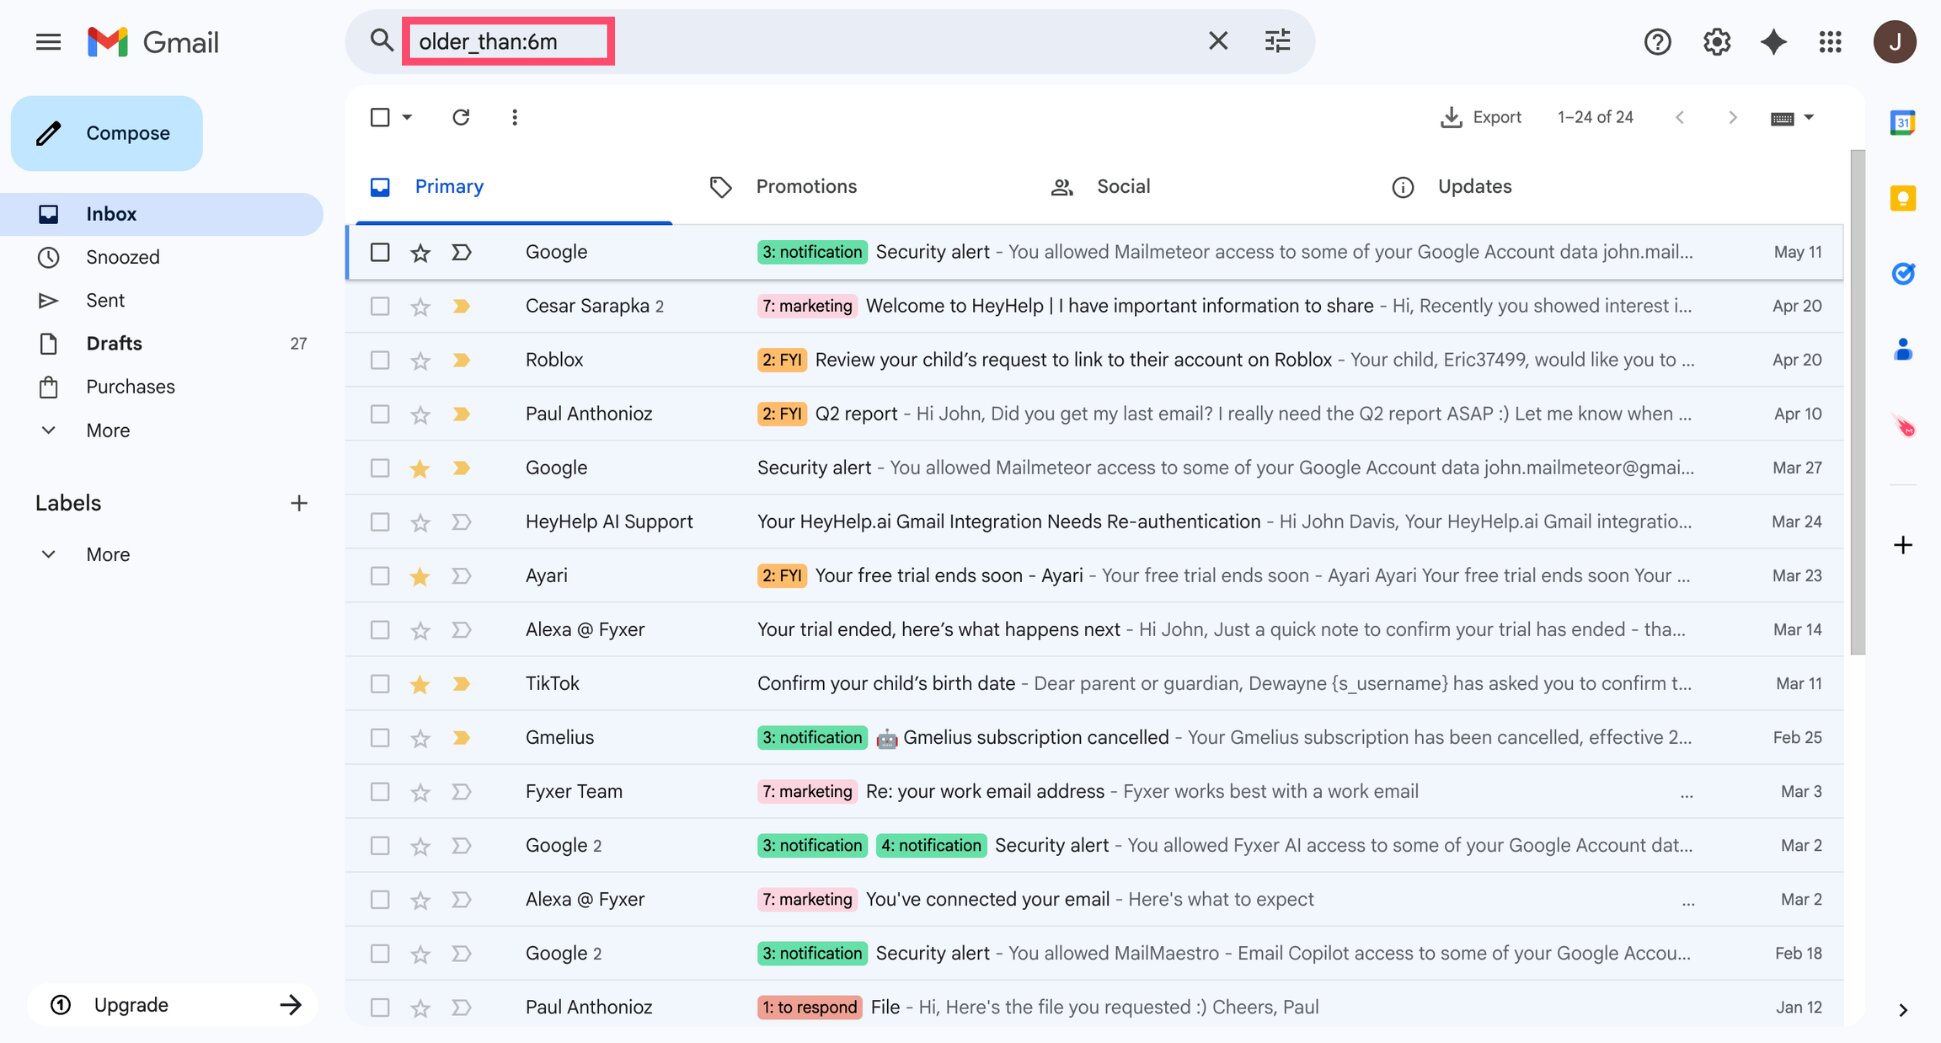This screenshot has height=1043, width=1941.
Task: Star the Google May 11 security alert
Action: pyautogui.click(x=420, y=252)
